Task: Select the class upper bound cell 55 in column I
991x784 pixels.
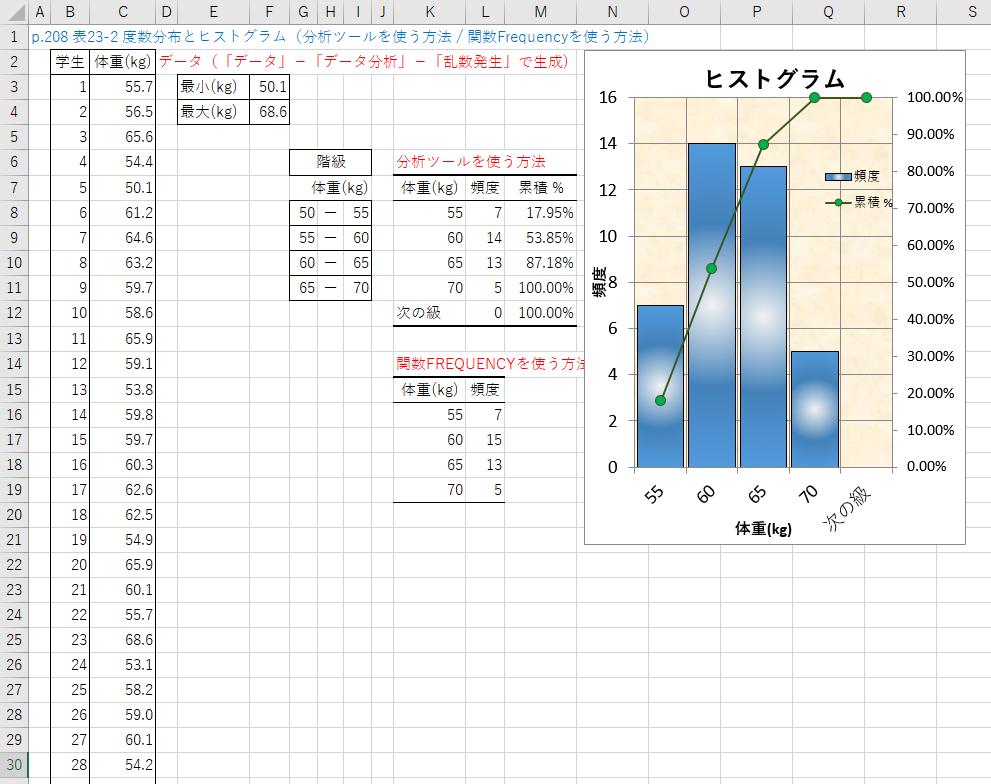Action: (x=360, y=213)
